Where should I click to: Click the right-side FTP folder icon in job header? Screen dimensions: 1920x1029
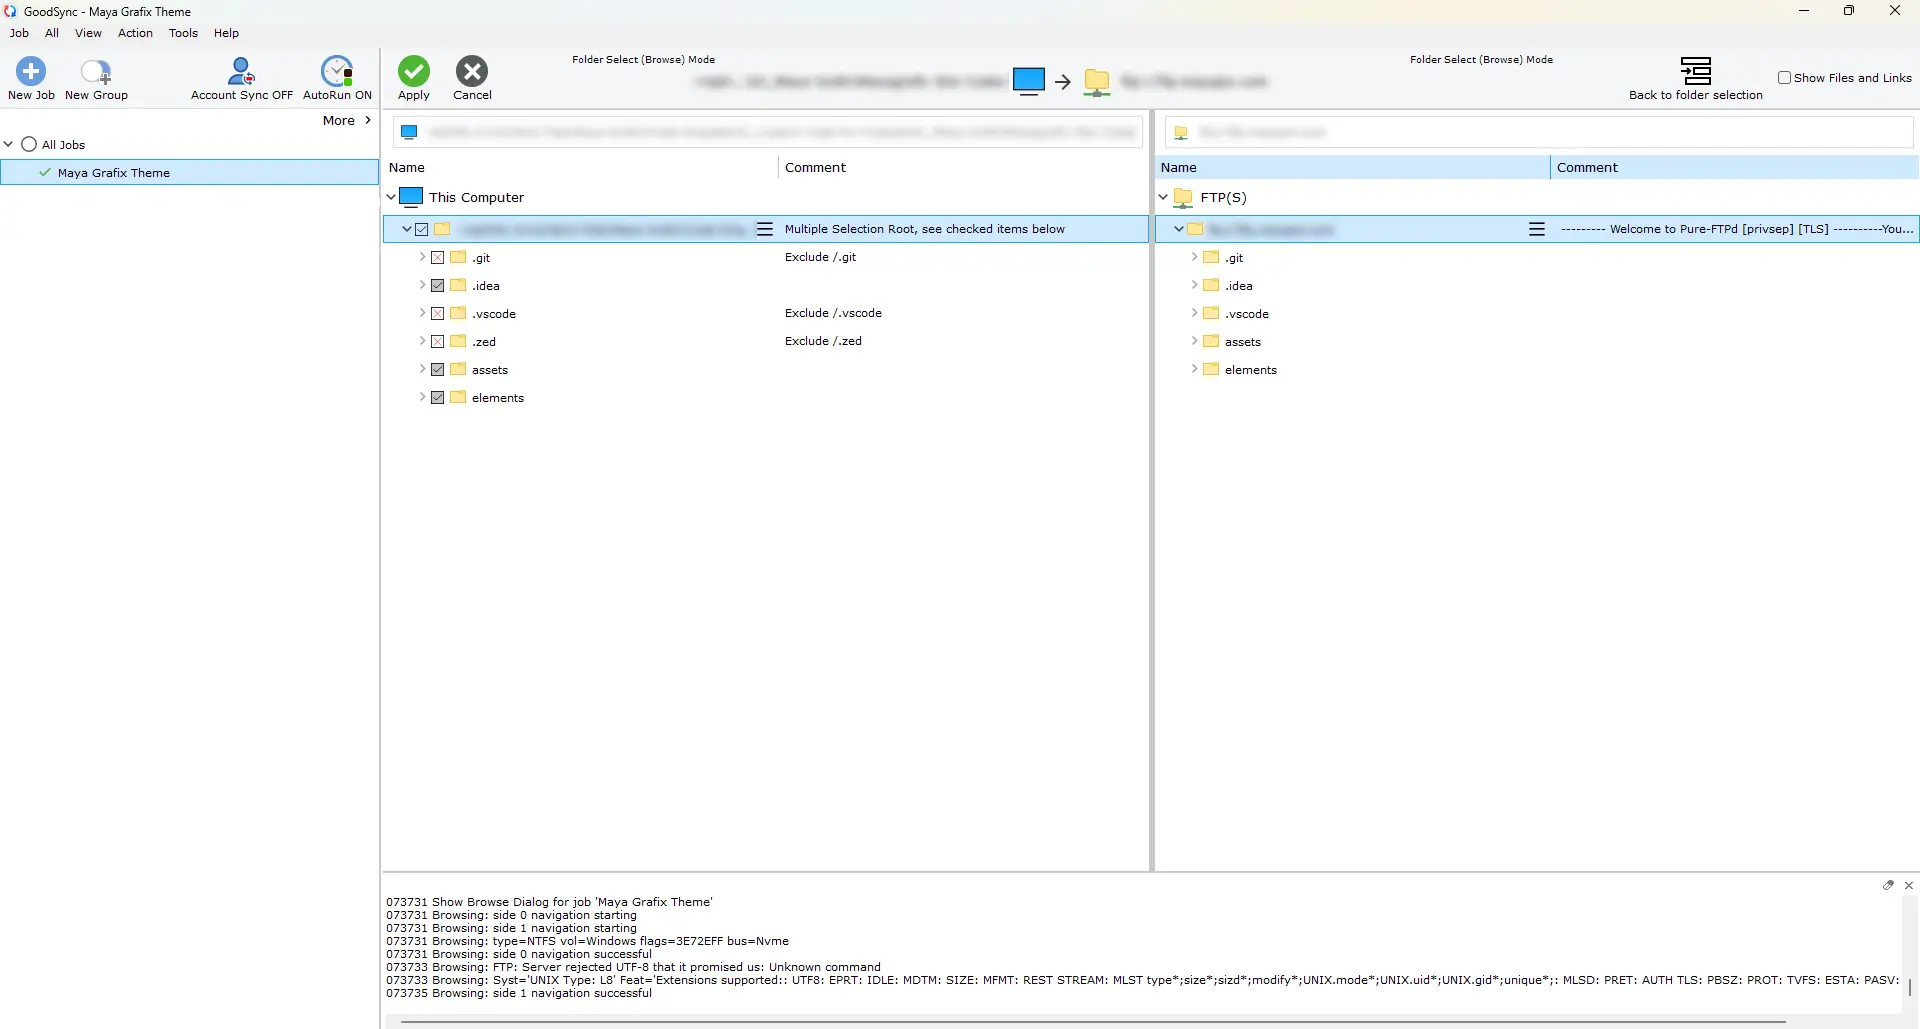tap(1097, 82)
